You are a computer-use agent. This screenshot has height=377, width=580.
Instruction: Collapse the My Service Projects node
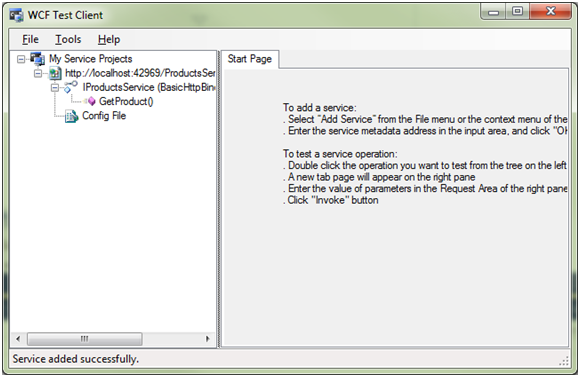(21, 59)
